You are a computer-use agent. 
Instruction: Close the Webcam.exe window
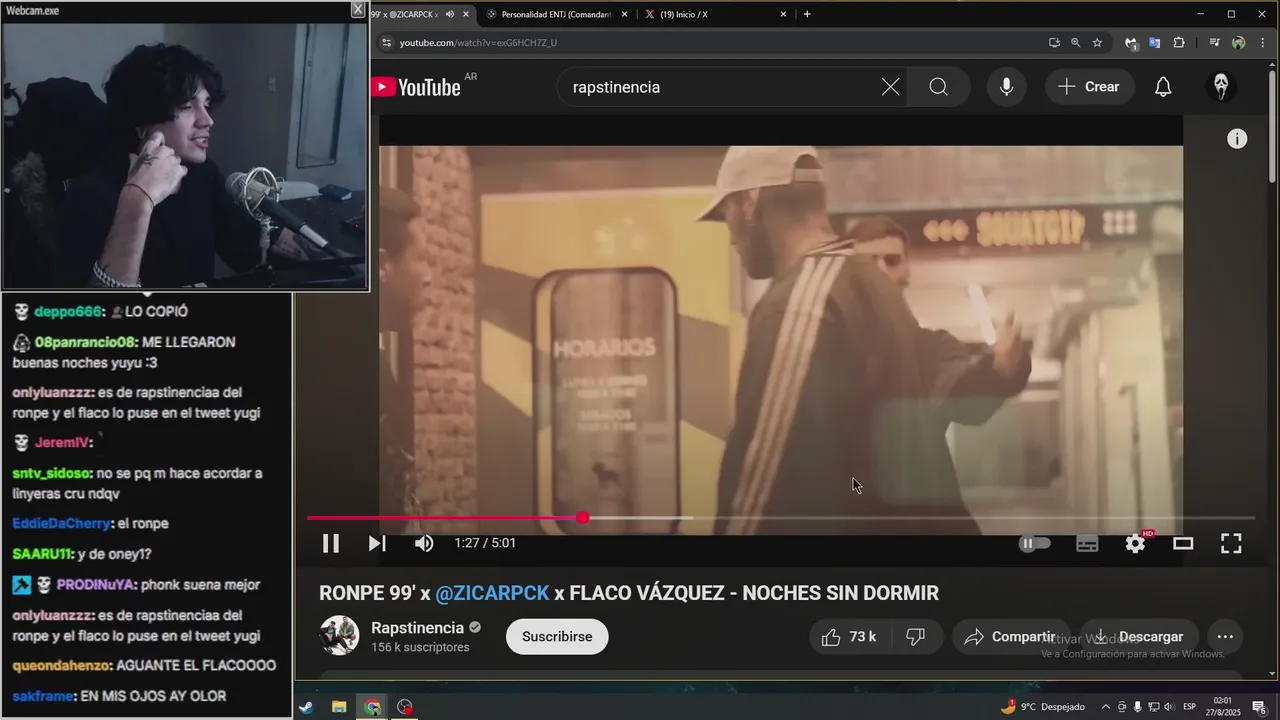(358, 9)
